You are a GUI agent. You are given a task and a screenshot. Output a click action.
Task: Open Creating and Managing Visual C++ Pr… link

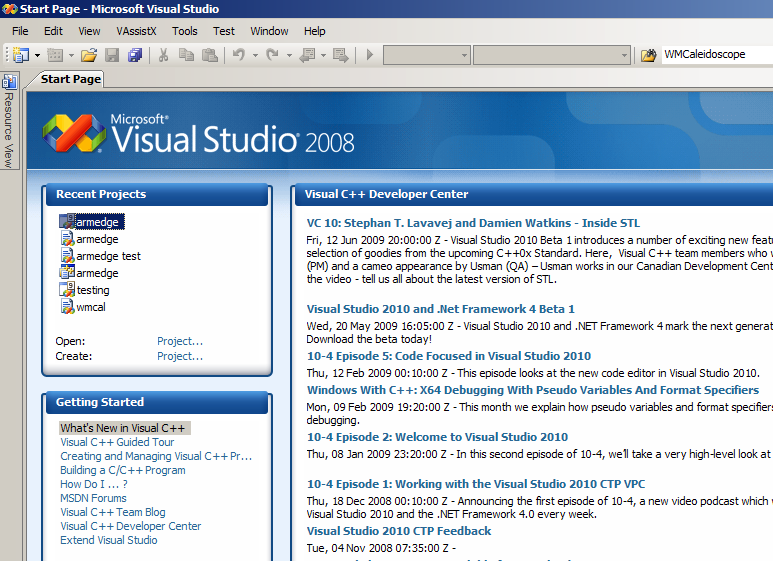[156, 456]
